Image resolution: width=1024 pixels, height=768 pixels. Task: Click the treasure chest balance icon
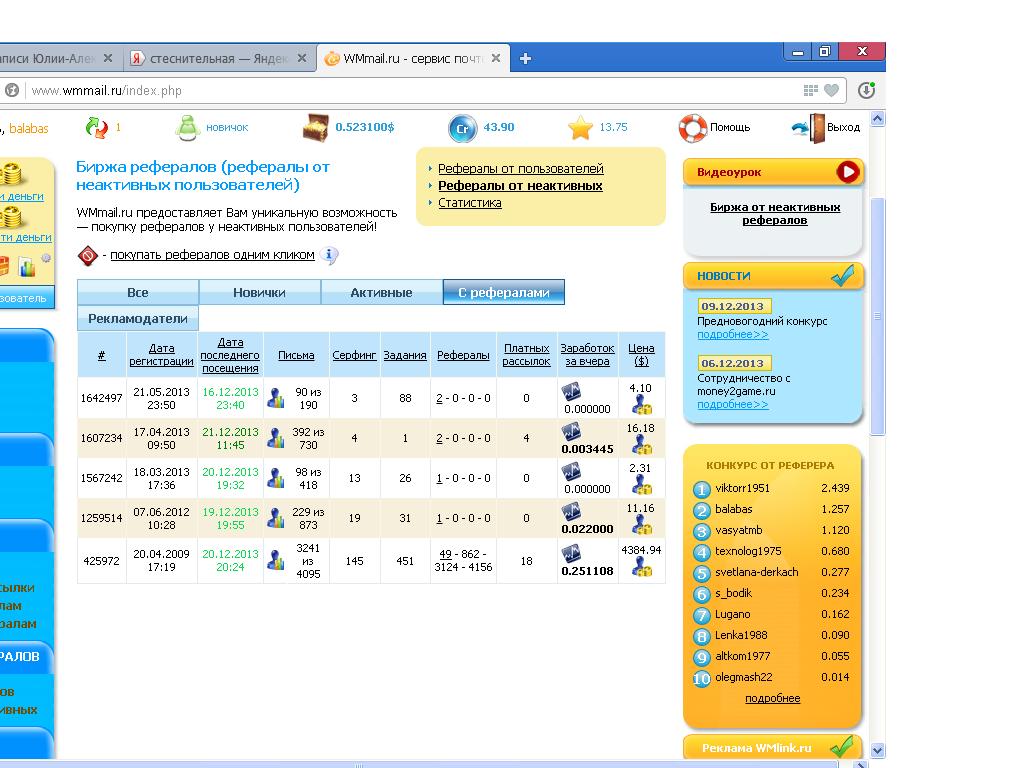tap(316, 128)
